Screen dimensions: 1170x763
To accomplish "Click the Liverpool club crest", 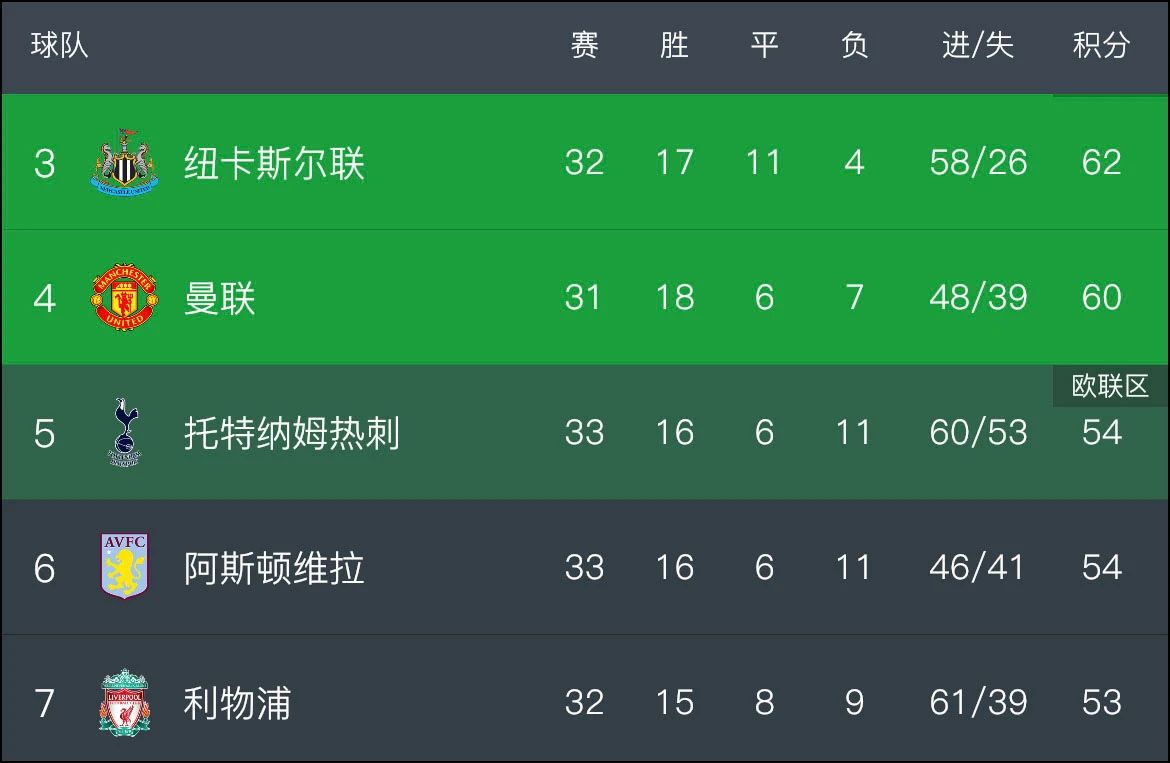I will [x=125, y=702].
